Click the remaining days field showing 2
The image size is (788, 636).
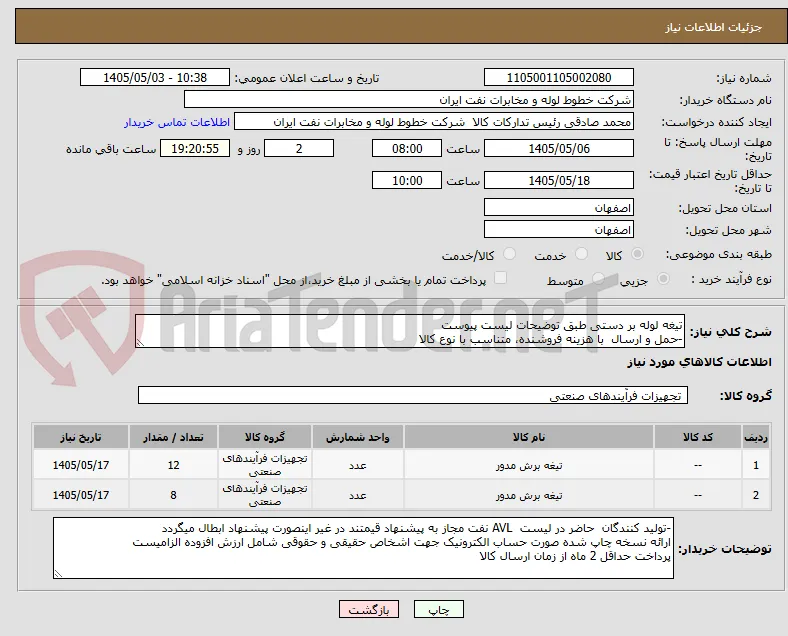(x=299, y=148)
